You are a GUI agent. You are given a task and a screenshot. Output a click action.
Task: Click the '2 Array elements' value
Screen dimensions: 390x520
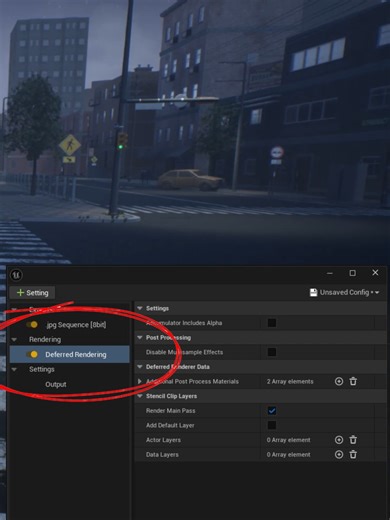click(x=290, y=381)
